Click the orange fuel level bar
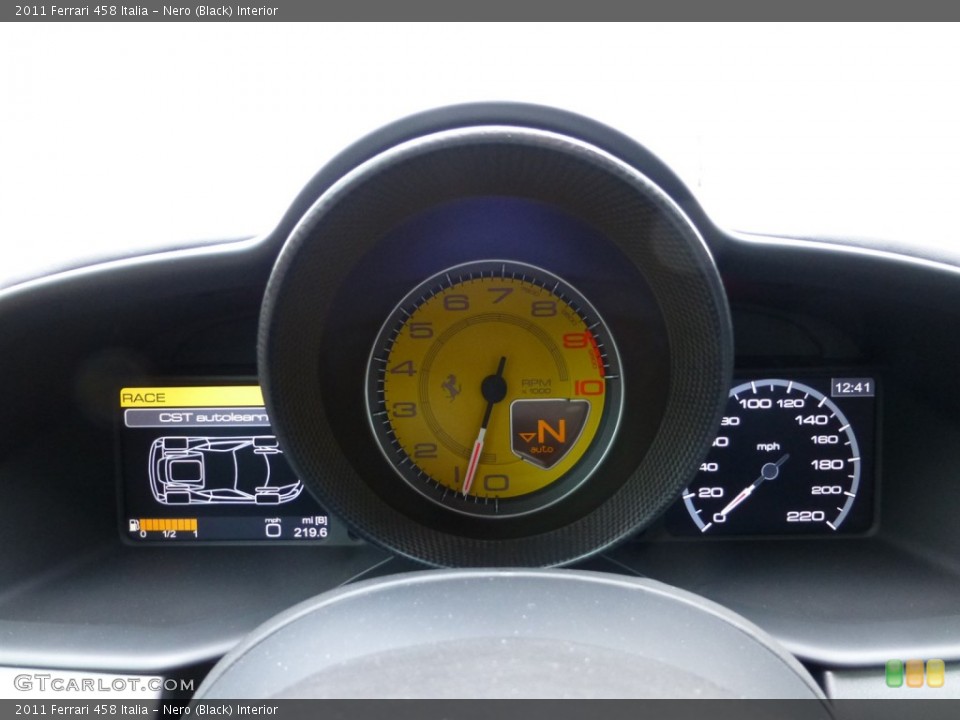This screenshot has width=960, height=720. point(168,525)
